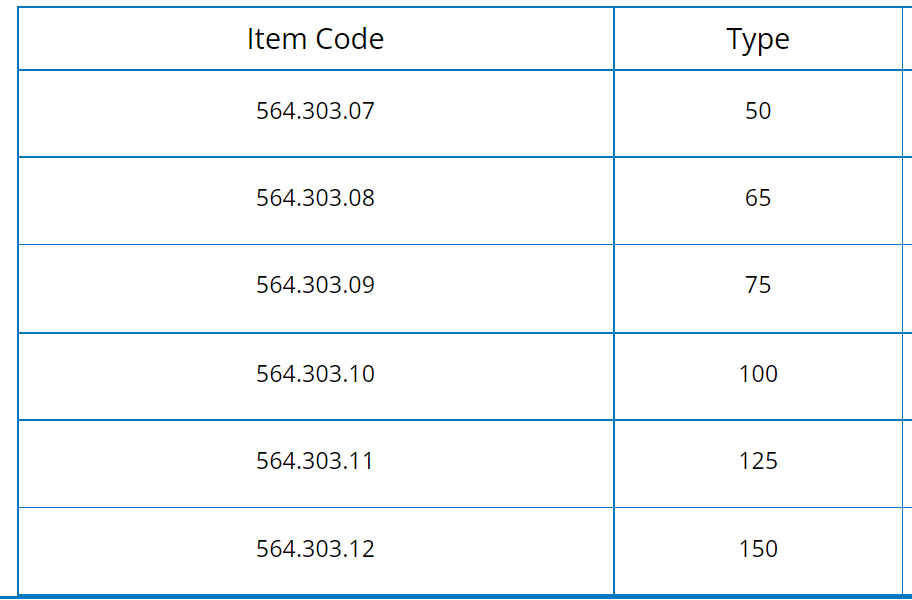Click the Item Code column header
Screen dimensions: 912x600
coord(315,39)
